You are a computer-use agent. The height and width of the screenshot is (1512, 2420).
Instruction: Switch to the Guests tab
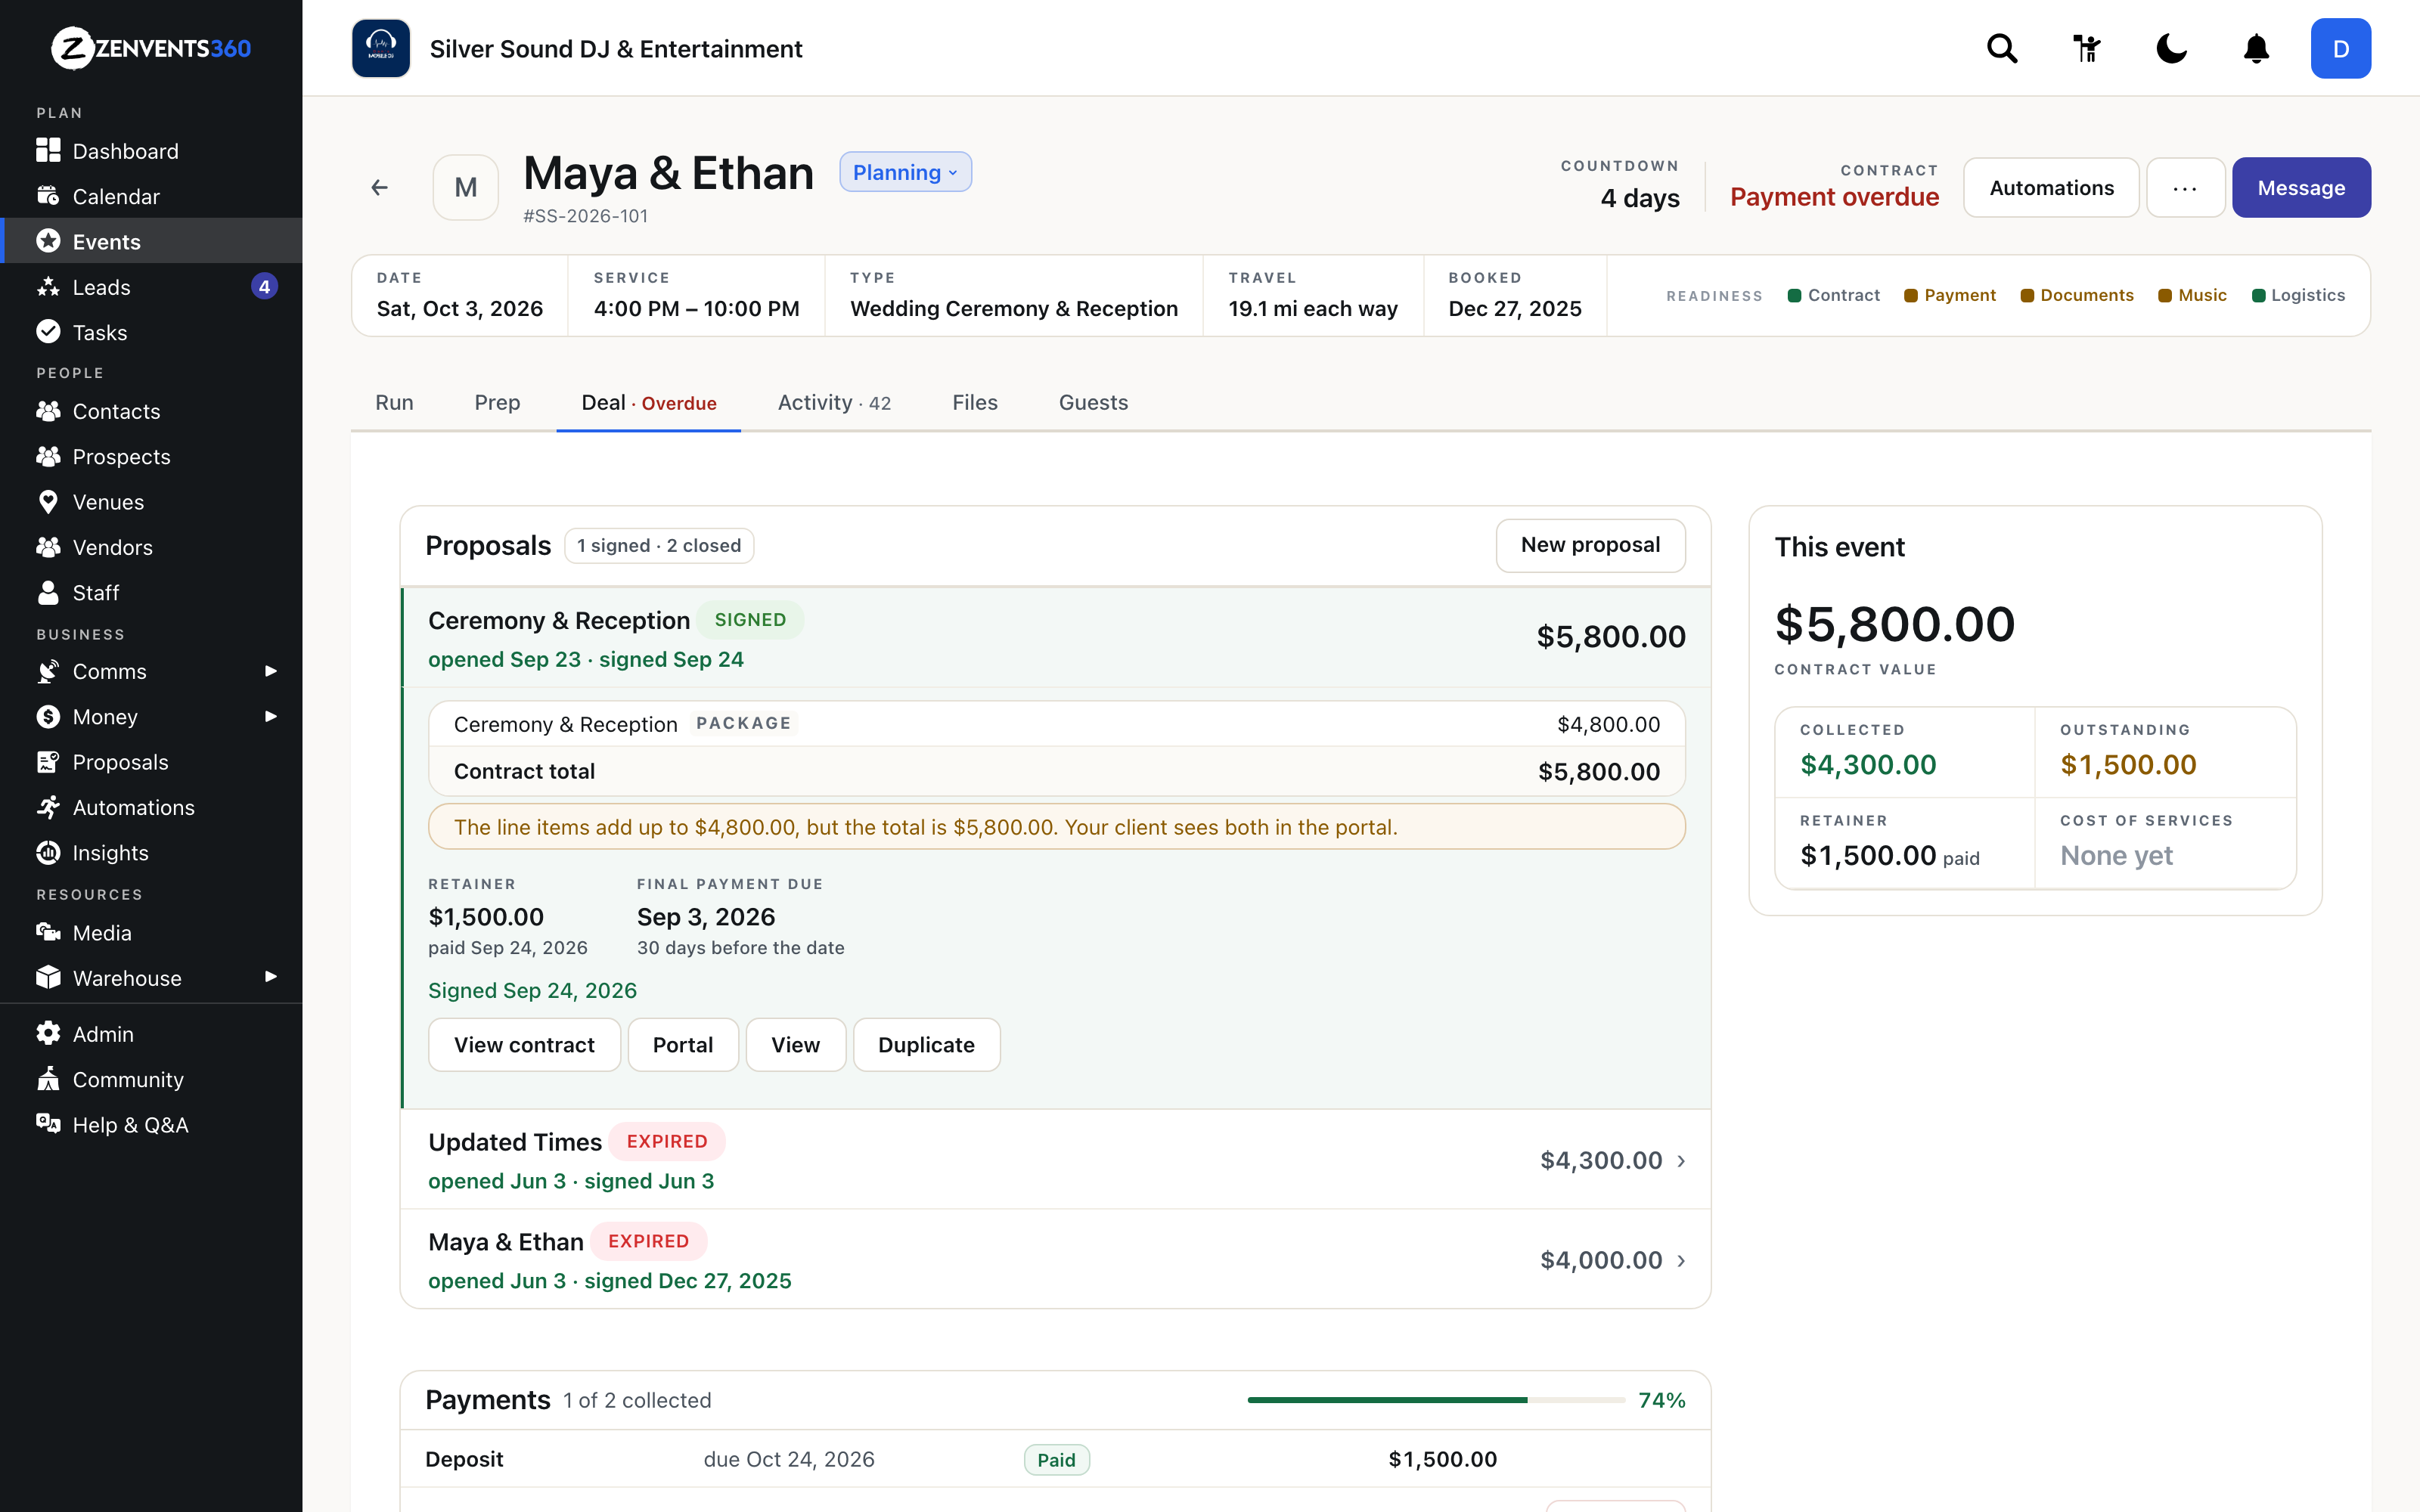pos(1093,402)
